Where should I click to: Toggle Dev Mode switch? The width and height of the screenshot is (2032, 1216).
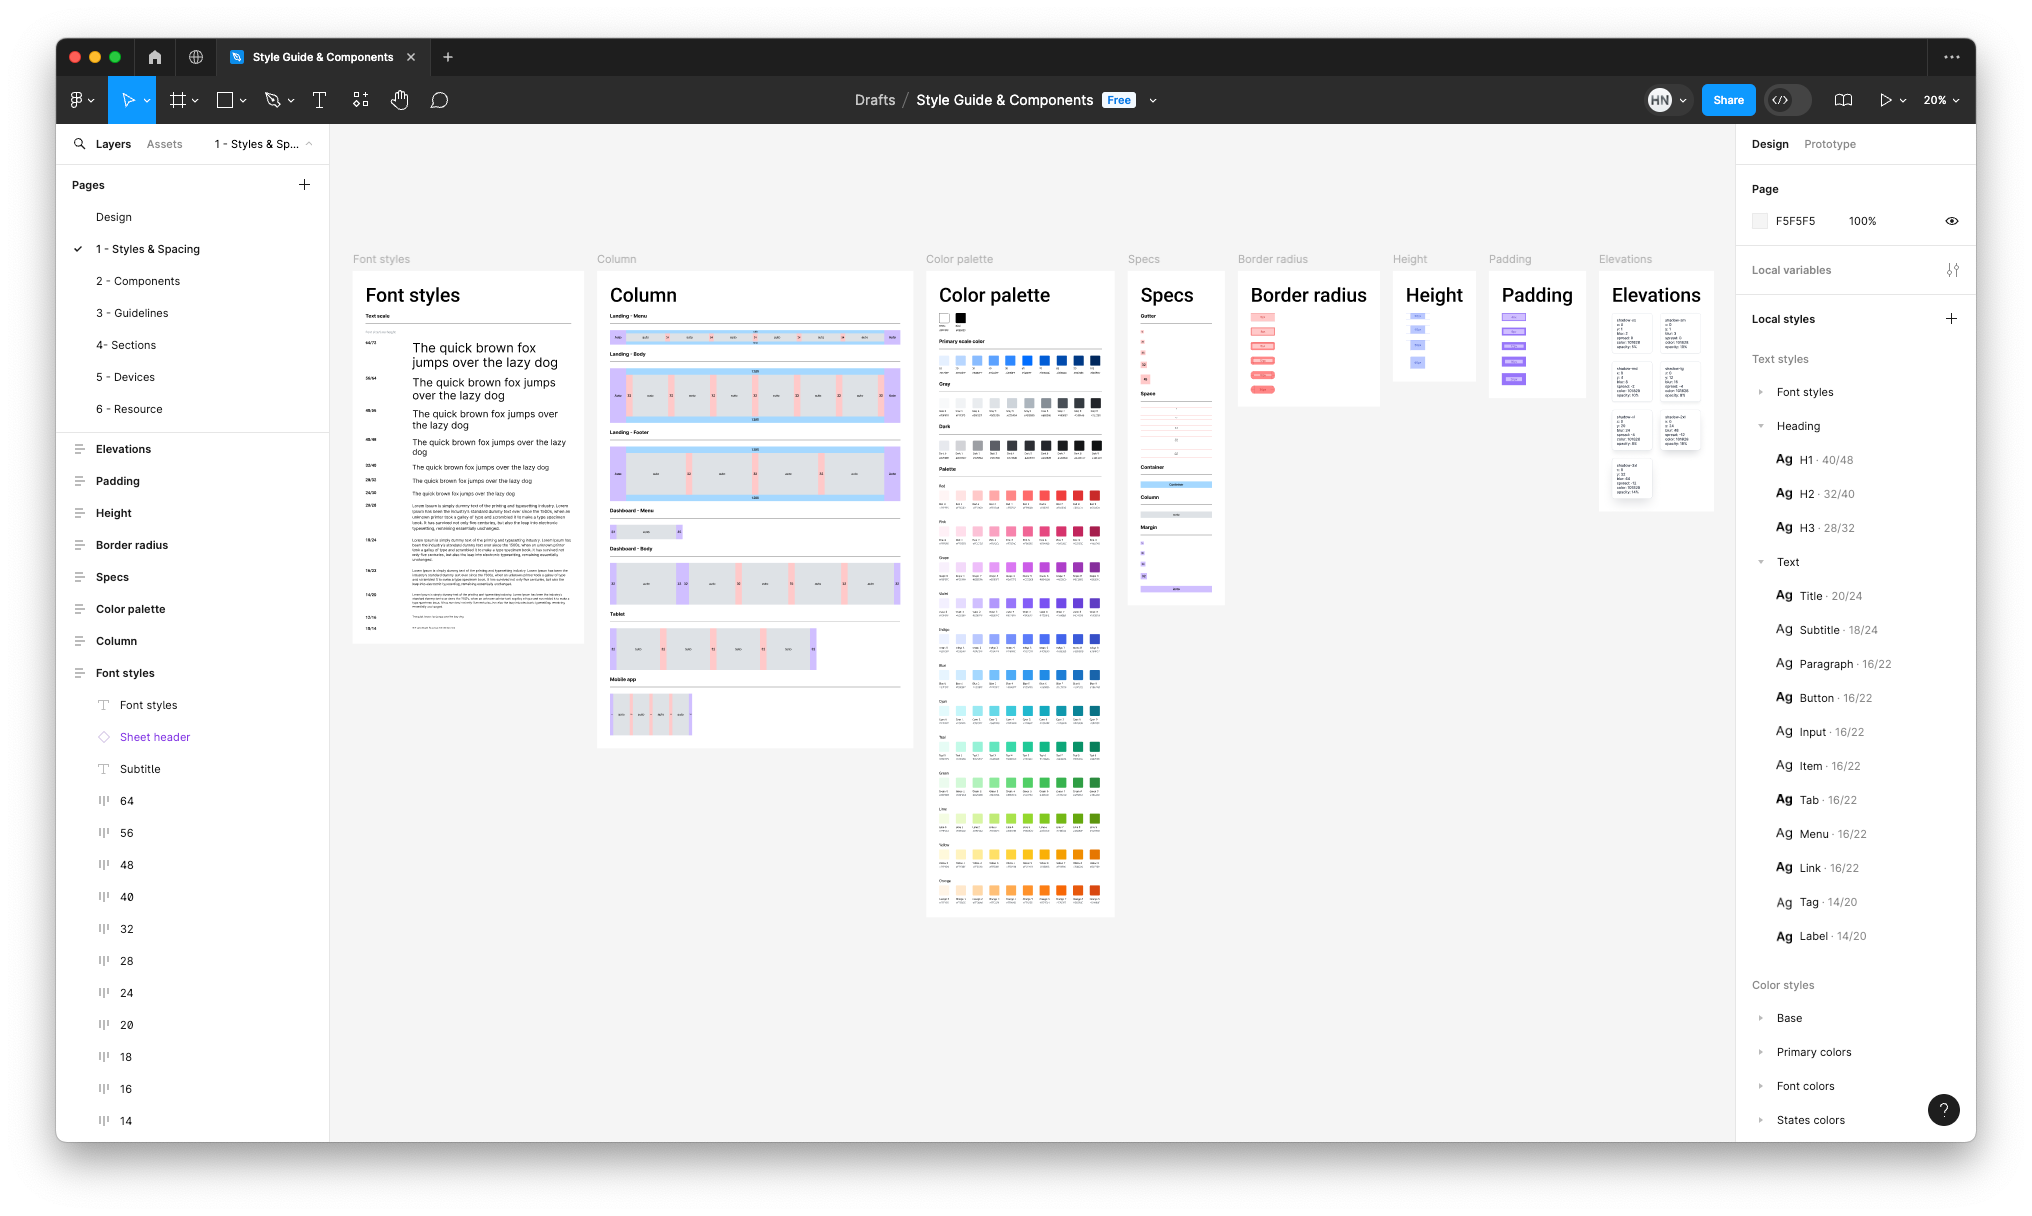[x=1788, y=100]
